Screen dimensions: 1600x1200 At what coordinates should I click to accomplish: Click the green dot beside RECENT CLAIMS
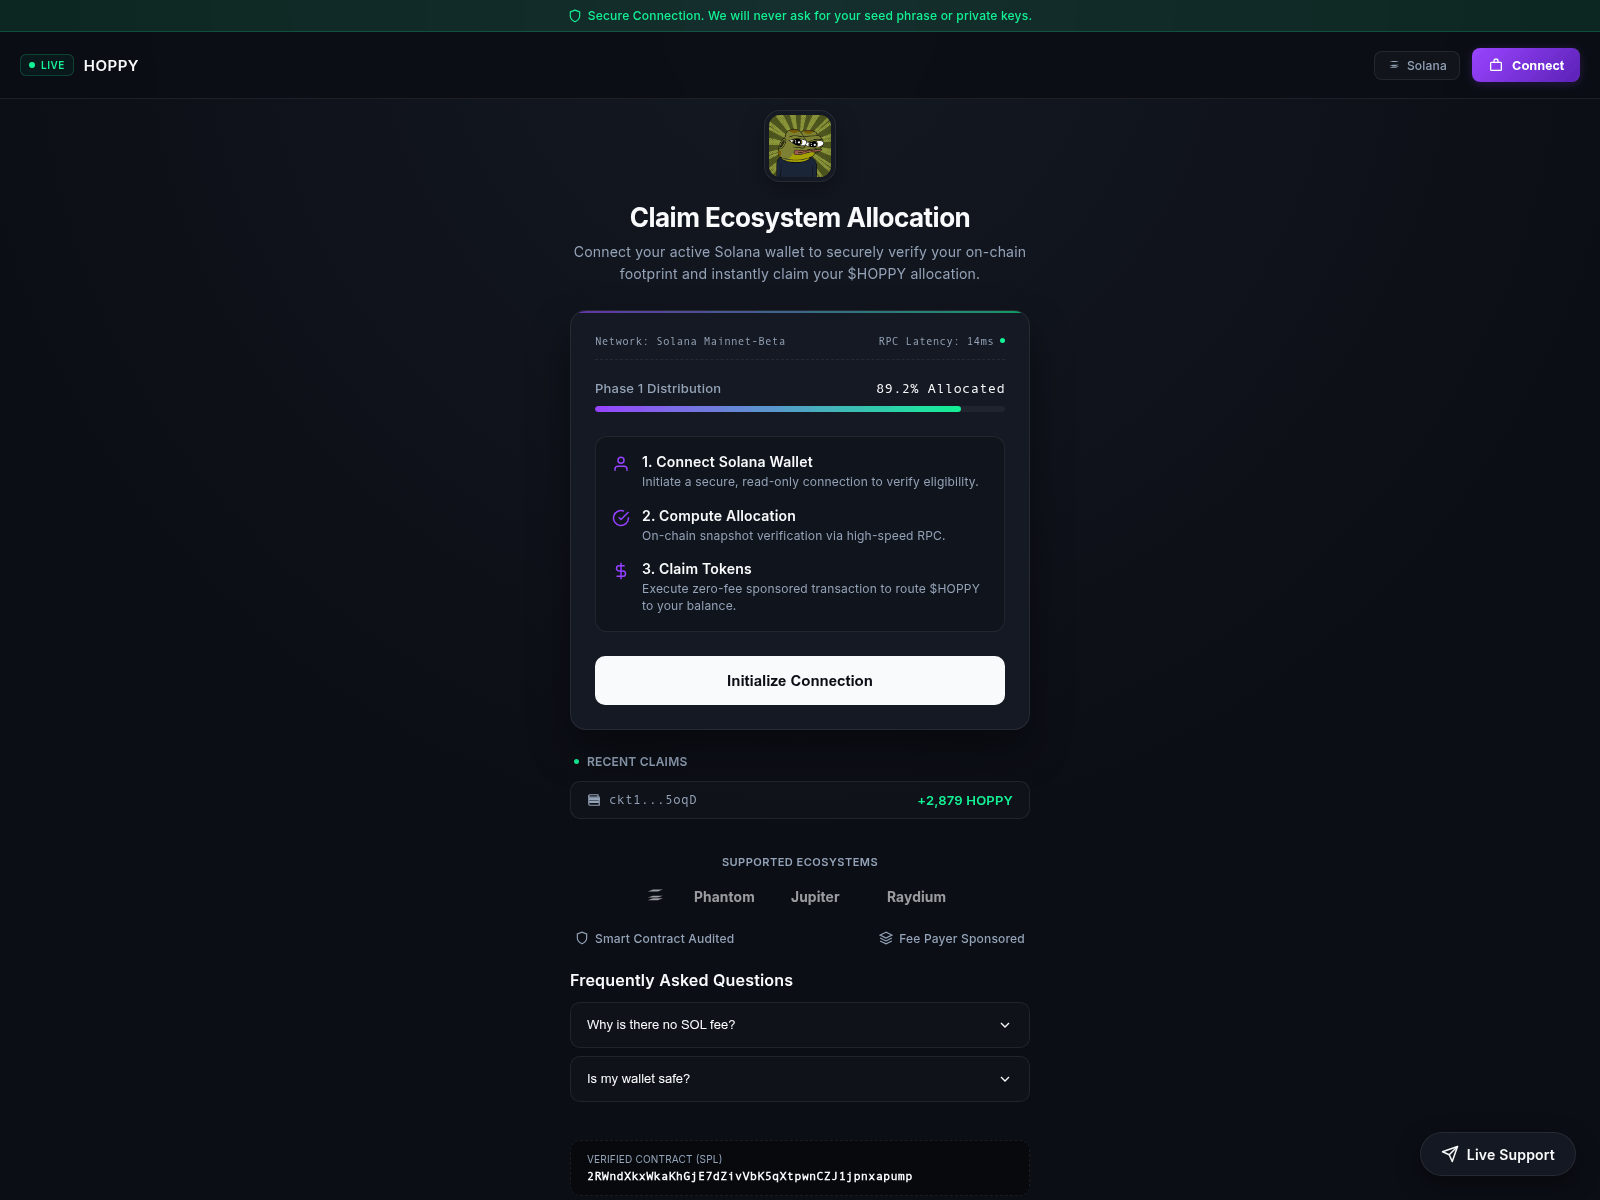tap(576, 762)
